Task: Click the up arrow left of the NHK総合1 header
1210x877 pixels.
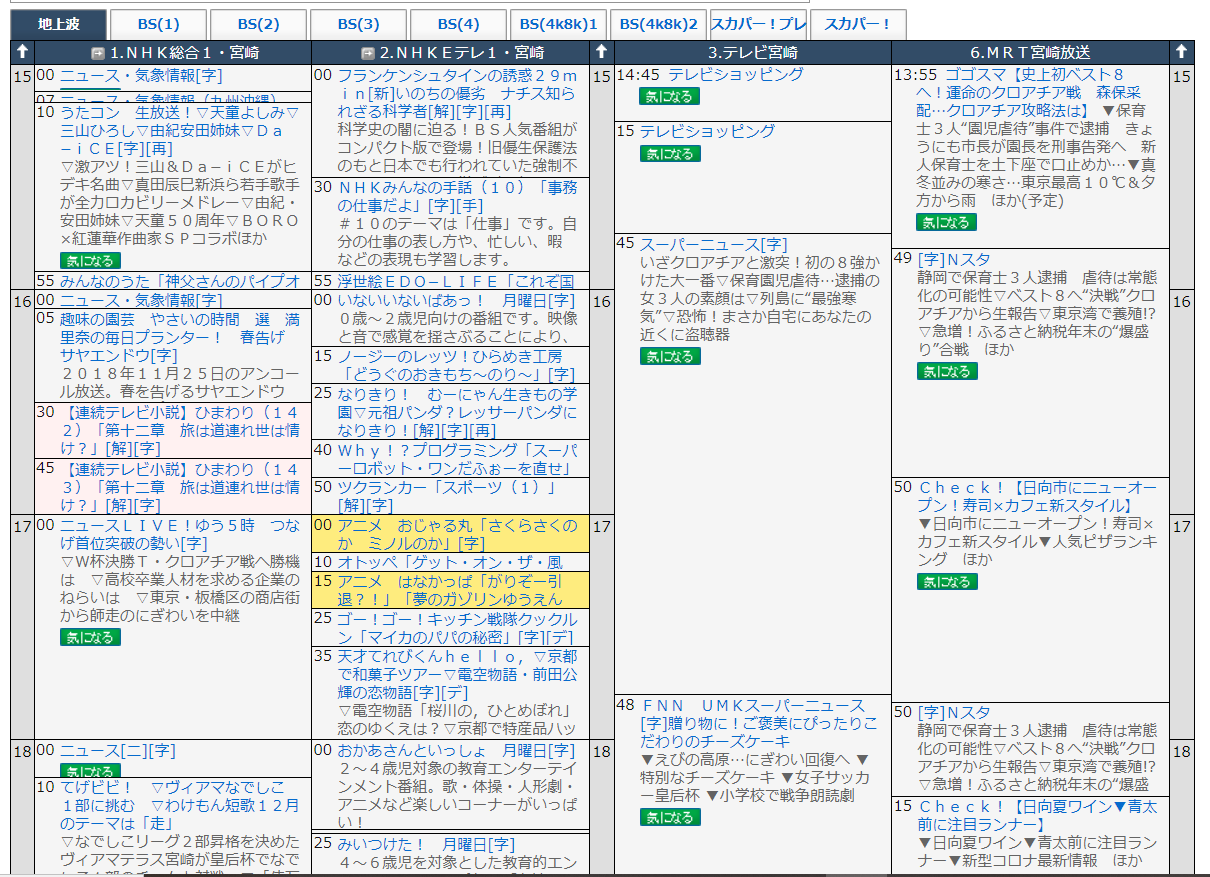Action: tap(23, 52)
